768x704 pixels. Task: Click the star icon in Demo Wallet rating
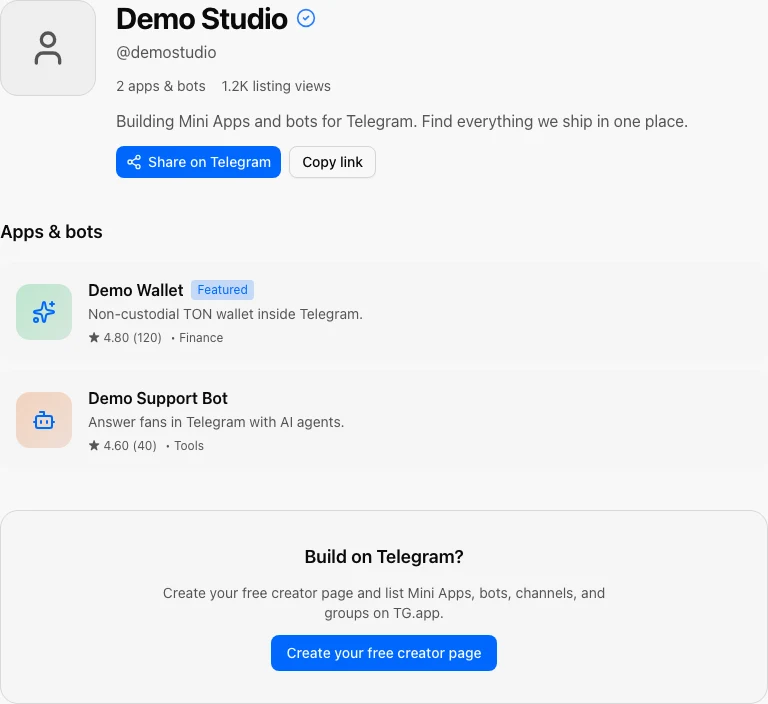[x=94, y=337]
